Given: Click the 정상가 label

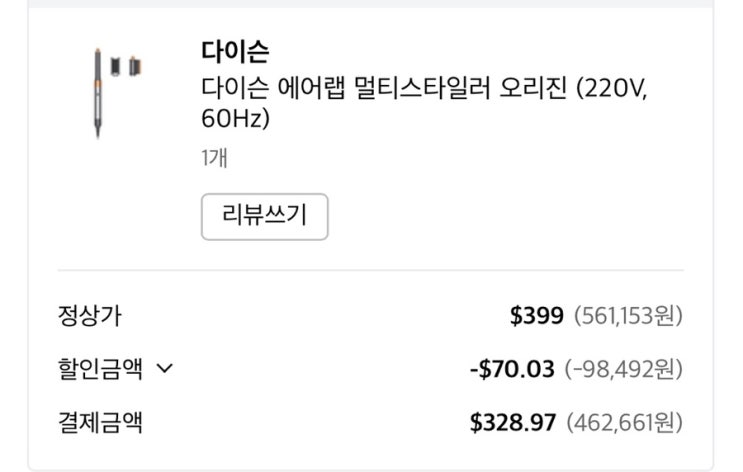Looking at the screenshot, I should tap(89, 317).
